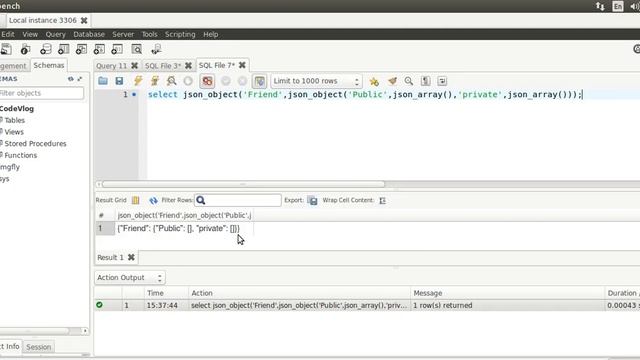Click the Stop execution hand icon
This screenshot has width=640, height=360.
tap(188, 81)
